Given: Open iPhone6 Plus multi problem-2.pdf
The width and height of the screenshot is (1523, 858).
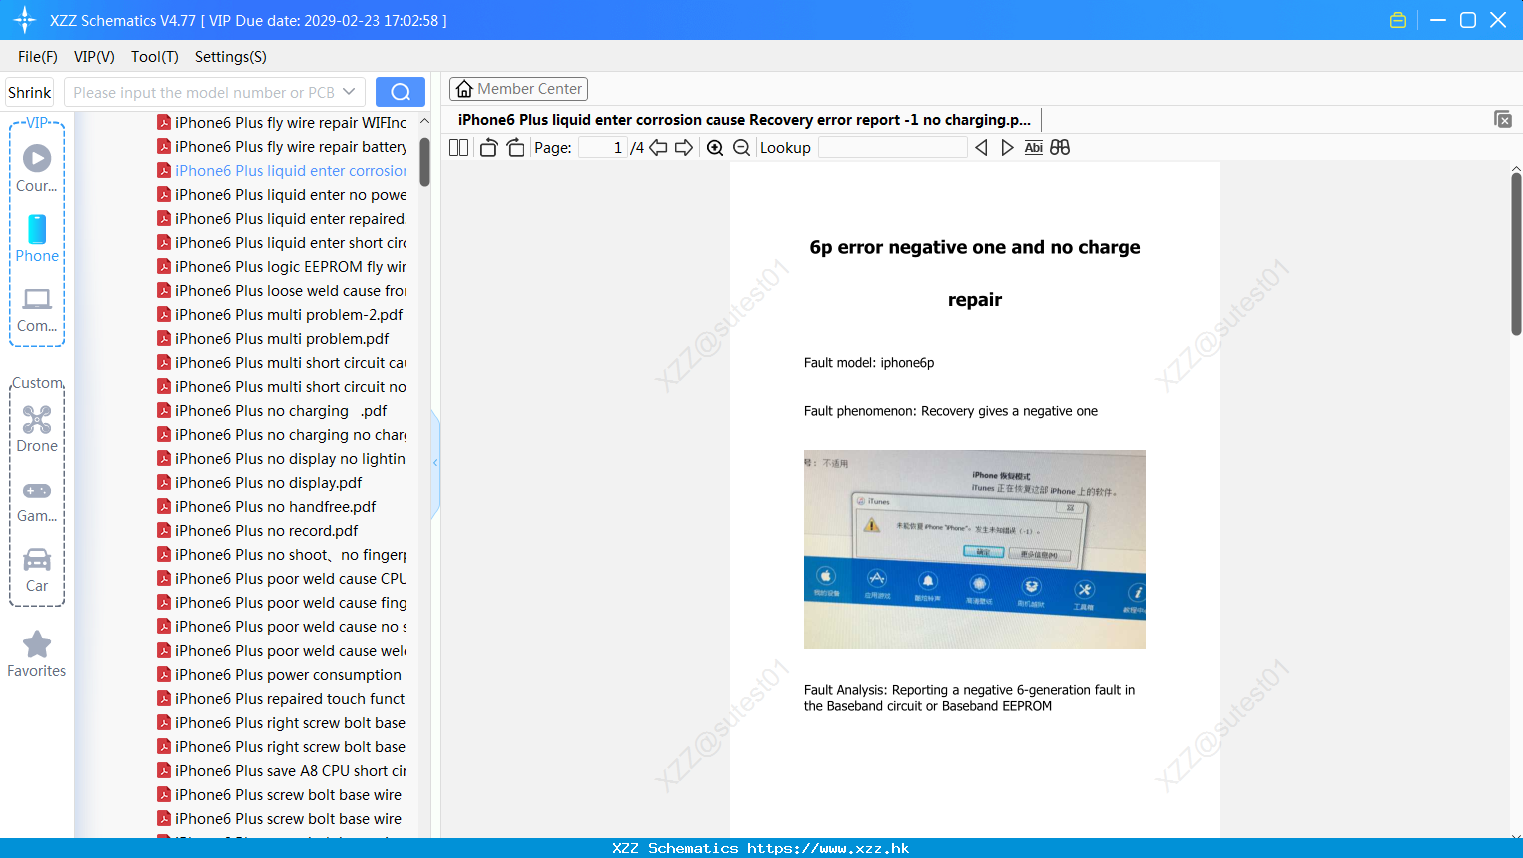Looking at the screenshot, I should pyautogui.click(x=280, y=315).
